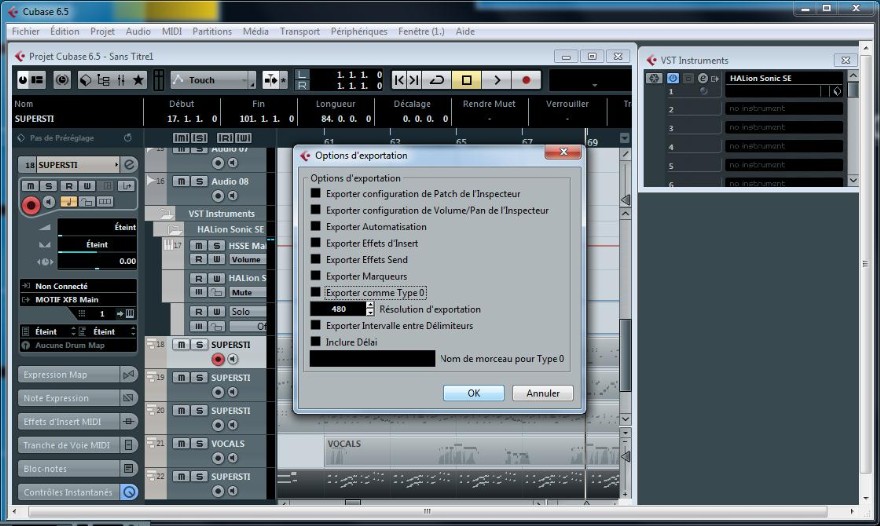Click the horizontal scrollbar at window bottom
Viewport: 880px width, 526px height.
[428, 511]
